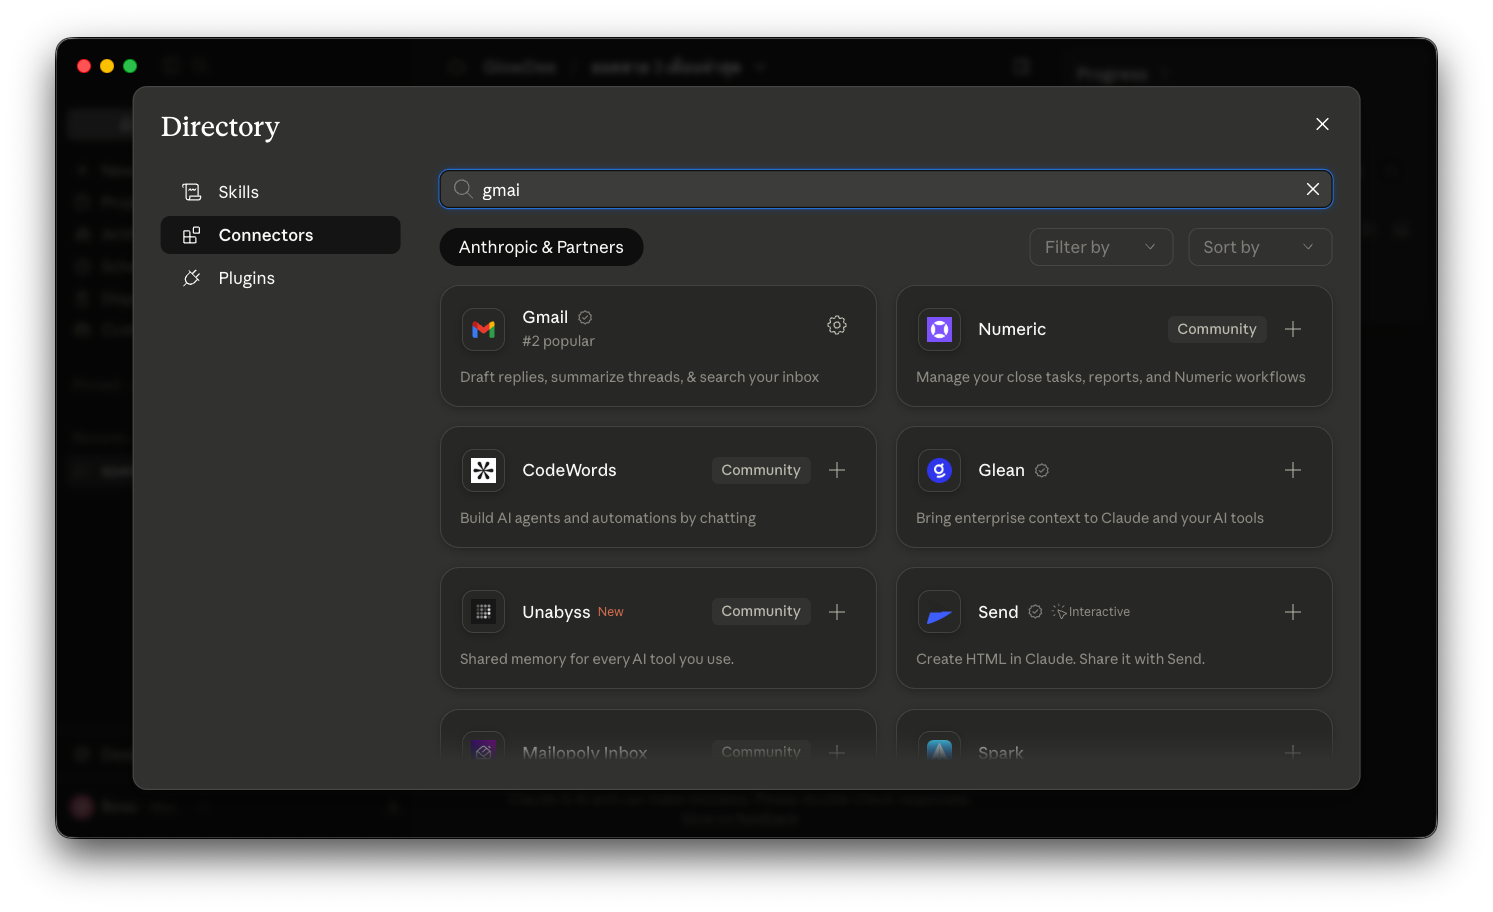Click the magnifier search icon
Image resolution: width=1493 pixels, height=912 pixels.
click(x=463, y=189)
